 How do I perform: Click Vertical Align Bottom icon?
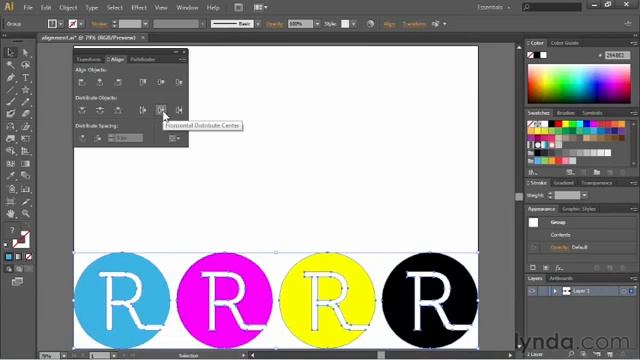pos(179,82)
